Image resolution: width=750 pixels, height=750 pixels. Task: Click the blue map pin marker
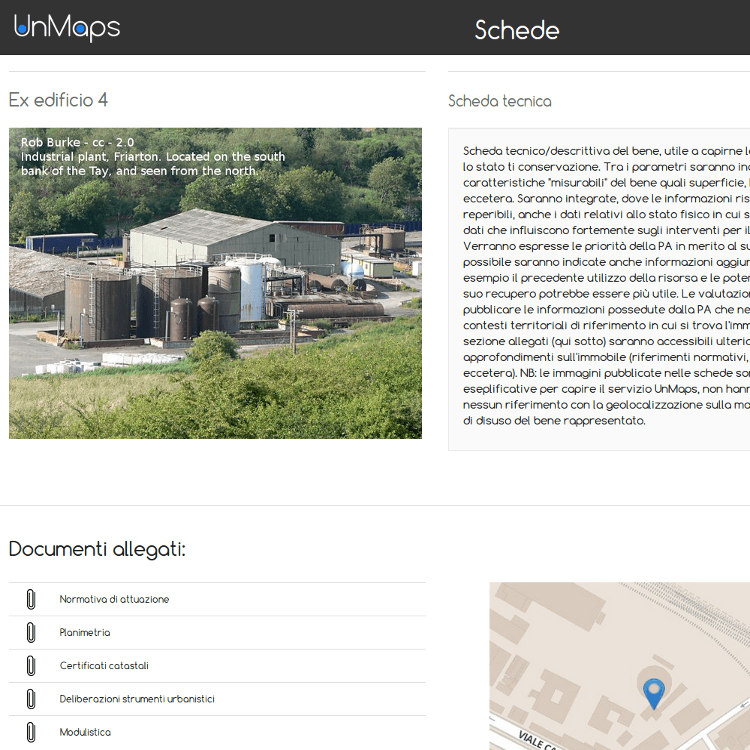click(x=653, y=694)
